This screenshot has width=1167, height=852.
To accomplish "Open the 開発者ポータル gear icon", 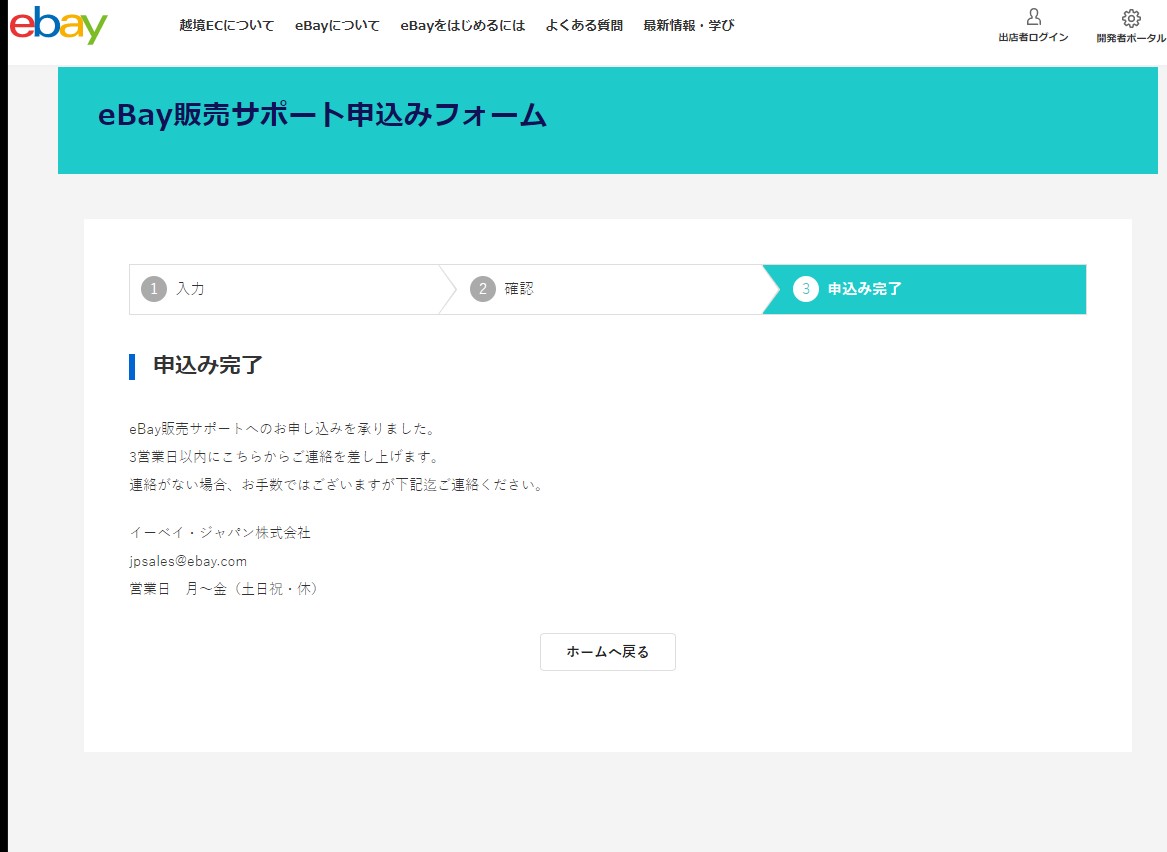I will tap(1131, 18).
